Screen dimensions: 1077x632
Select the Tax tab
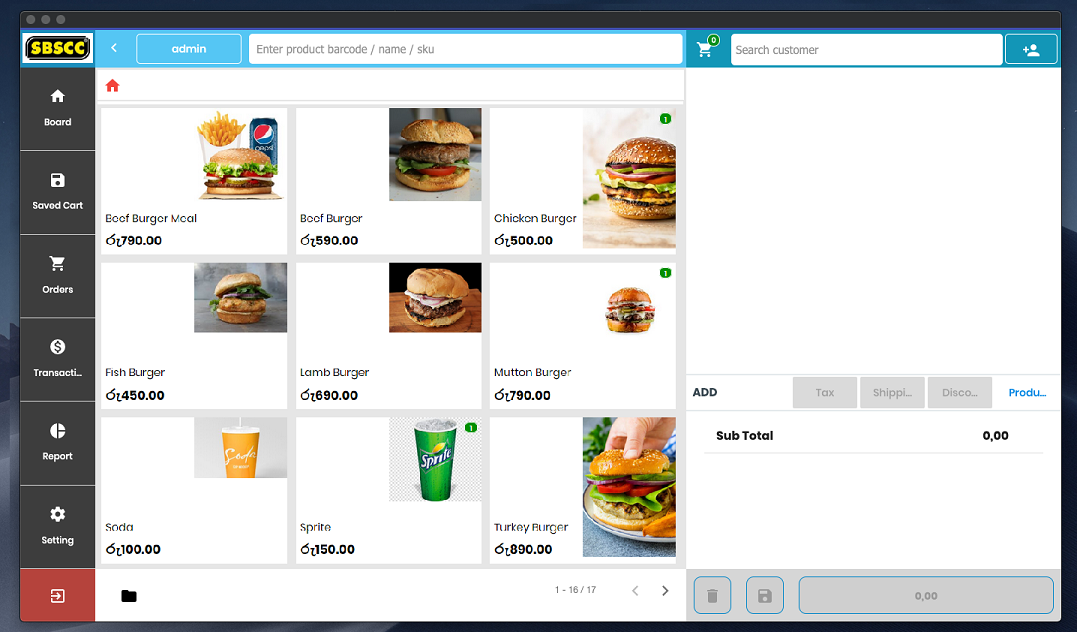pyautogui.click(x=825, y=393)
